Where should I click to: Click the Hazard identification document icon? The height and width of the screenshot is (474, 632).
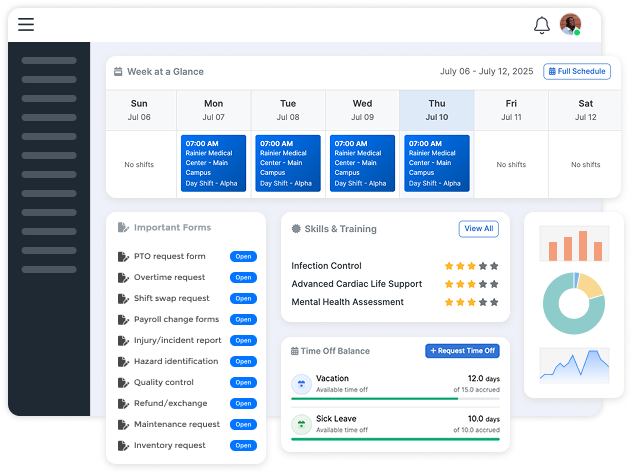123,361
